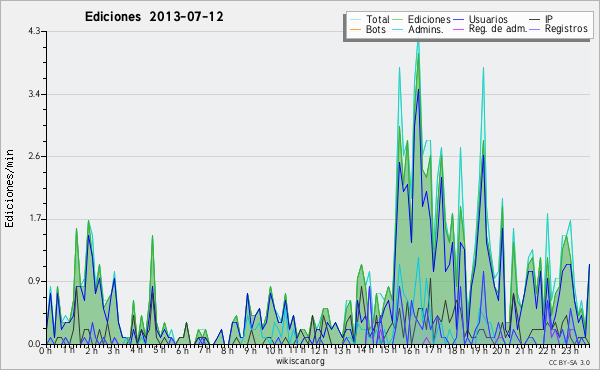Click the y-axis value 1.7
The image size is (600, 370).
coord(34,219)
